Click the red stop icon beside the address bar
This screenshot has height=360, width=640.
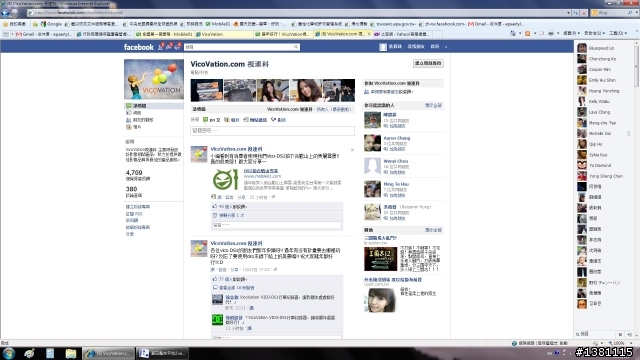coord(584,13)
